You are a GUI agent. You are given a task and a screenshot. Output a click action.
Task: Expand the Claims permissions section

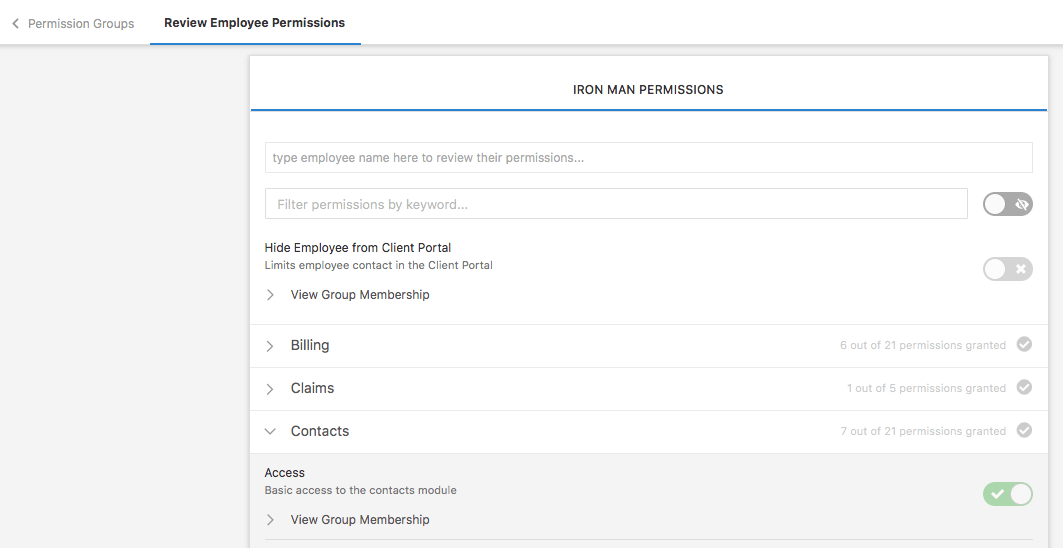click(270, 389)
